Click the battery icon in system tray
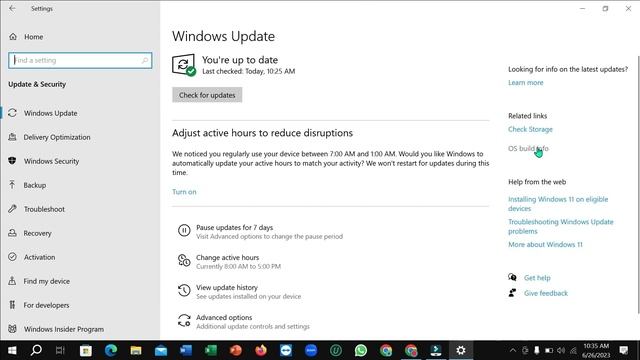The height and width of the screenshot is (360, 640). [549, 350]
